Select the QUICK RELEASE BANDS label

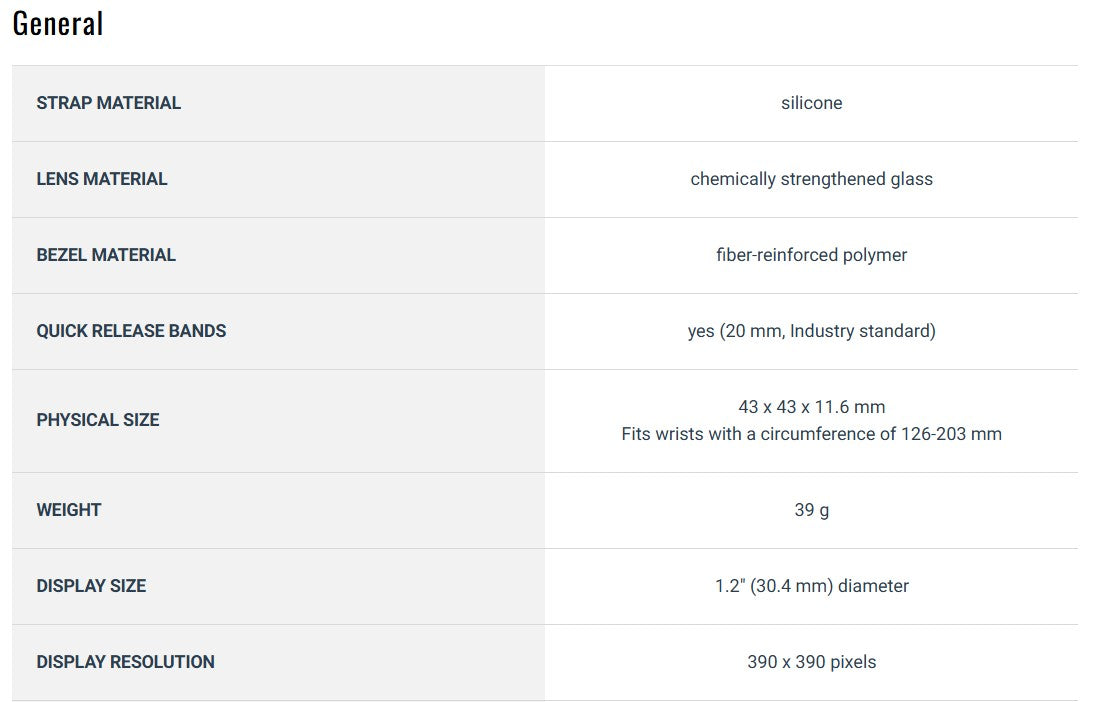click(131, 331)
